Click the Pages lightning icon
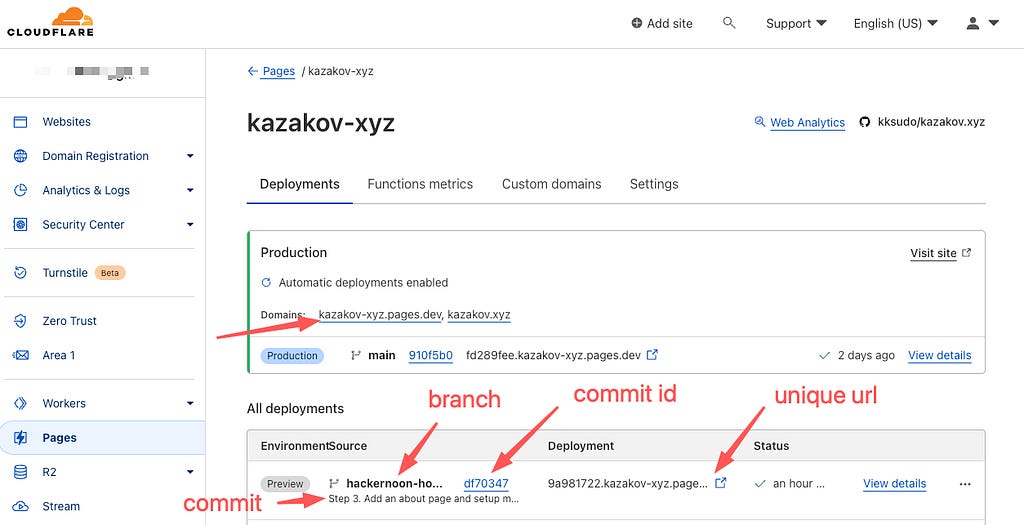Screen dimensions: 1024x525 (x=21, y=438)
